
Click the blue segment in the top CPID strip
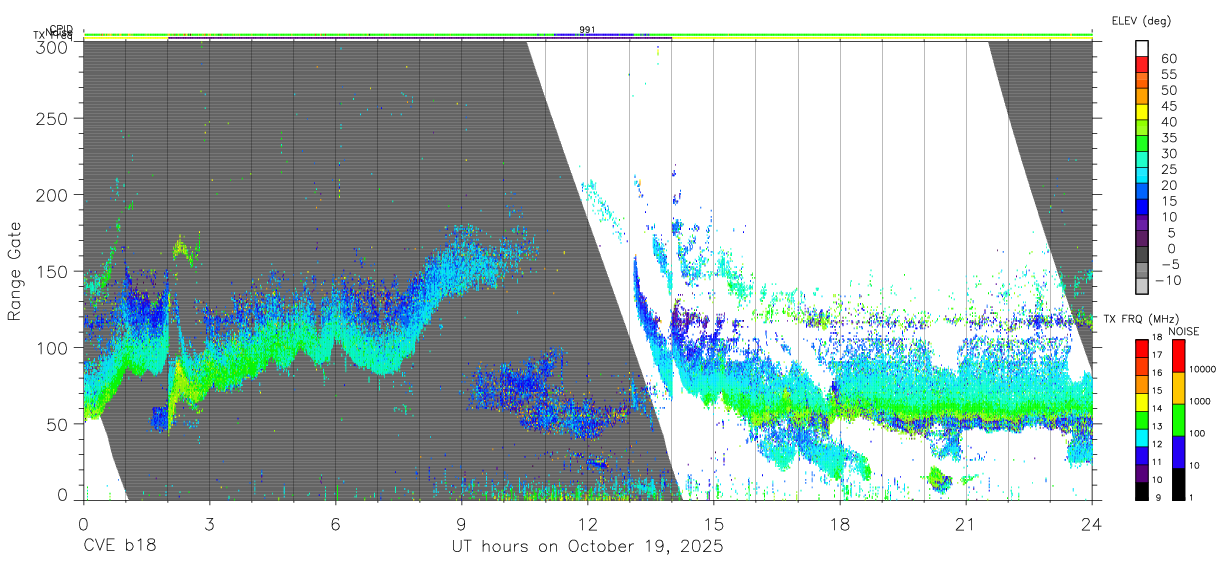(594, 34)
